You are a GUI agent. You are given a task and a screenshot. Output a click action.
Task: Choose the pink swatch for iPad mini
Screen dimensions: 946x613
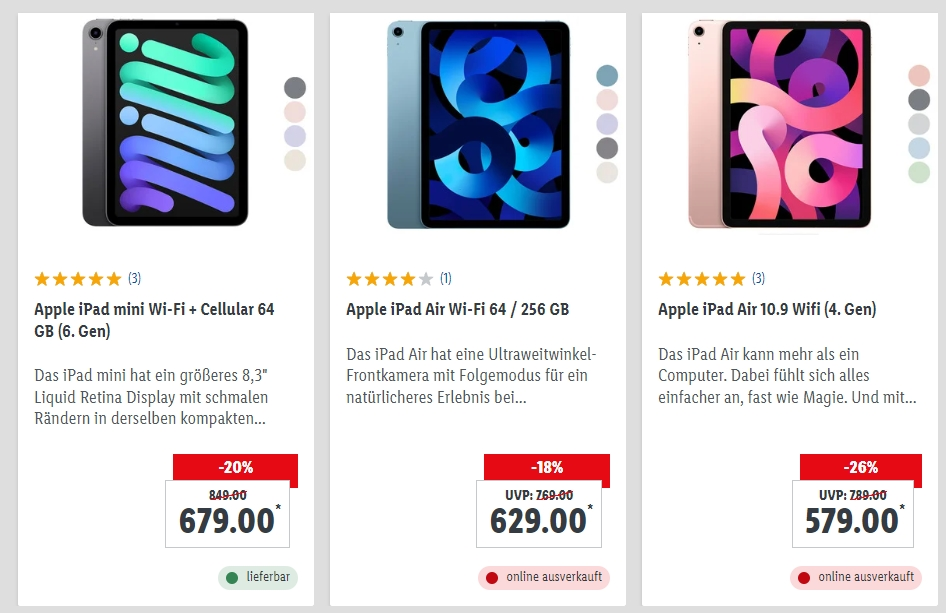295,112
